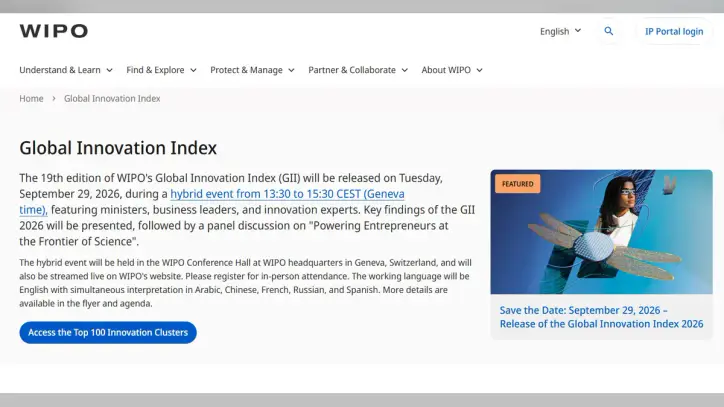Click the IP Portal login button
The width and height of the screenshot is (724, 407).
[x=674, y=31]
